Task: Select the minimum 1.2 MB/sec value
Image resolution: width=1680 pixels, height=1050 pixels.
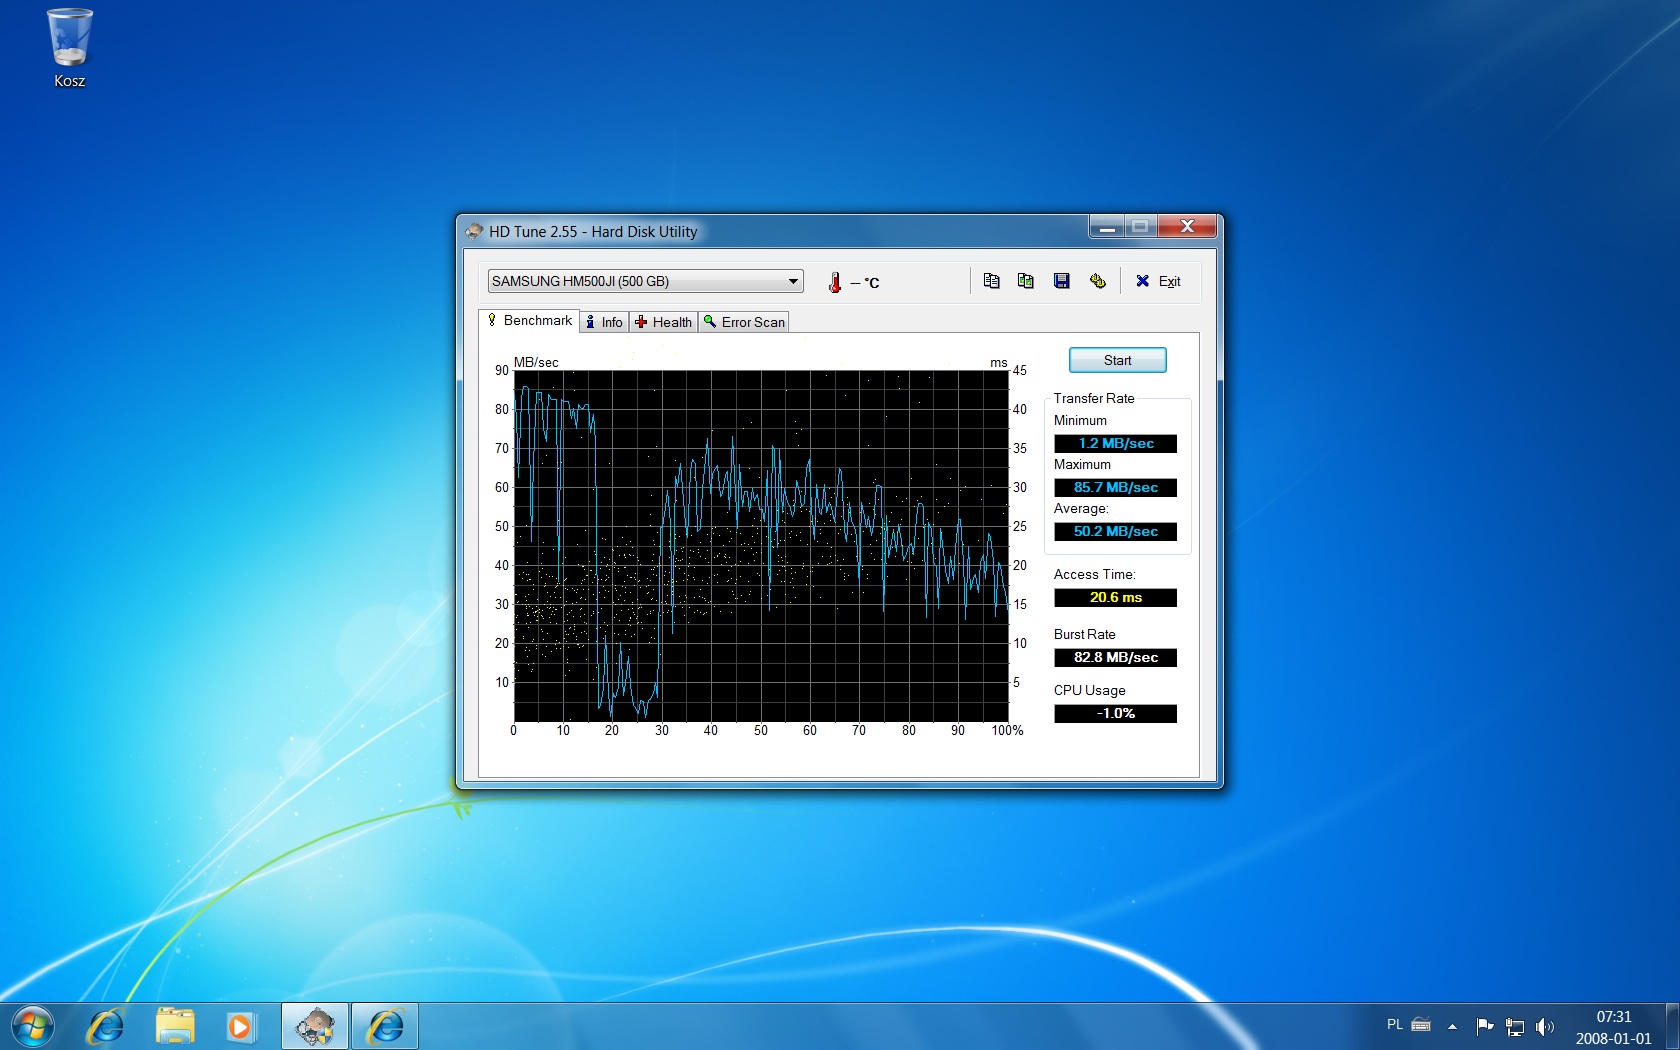Action: click(1115, 443)
